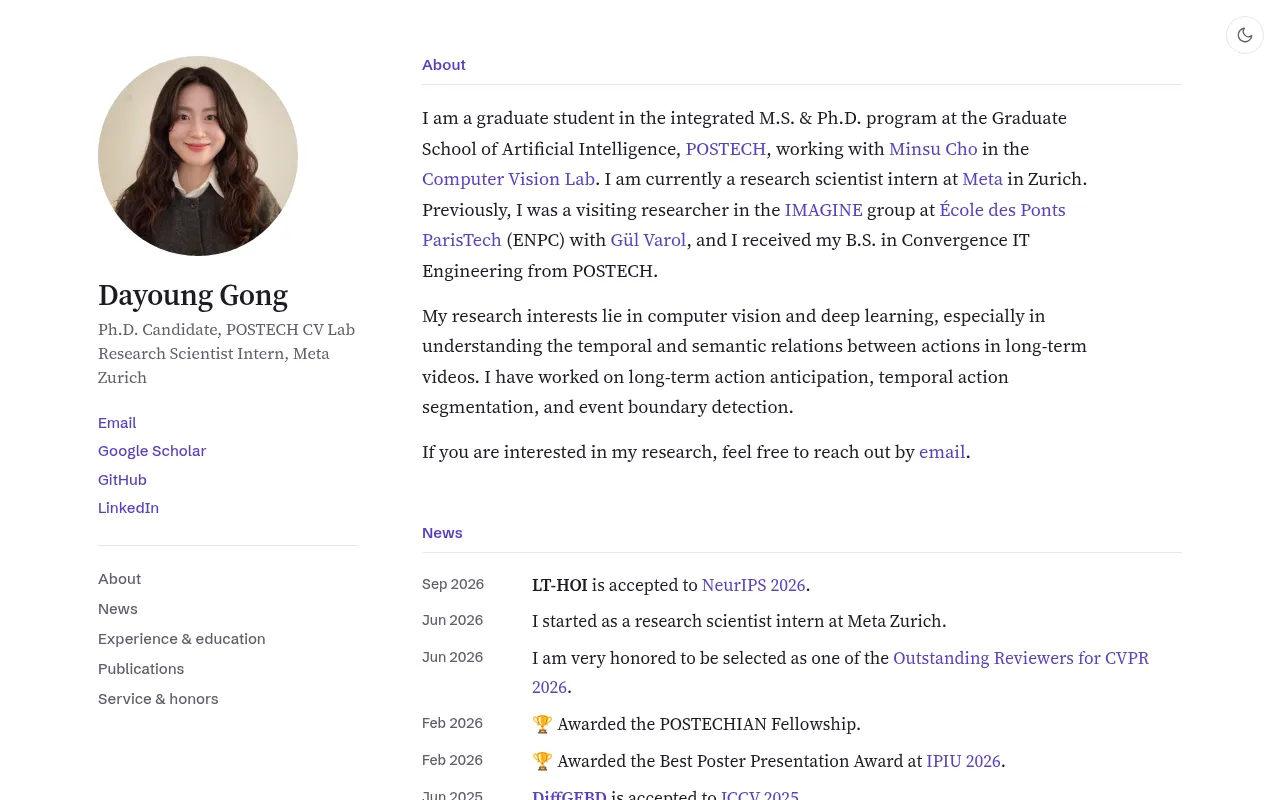
Task: Open the Meta link in About text
Action: pyautogui.click(x=982, y=179)
